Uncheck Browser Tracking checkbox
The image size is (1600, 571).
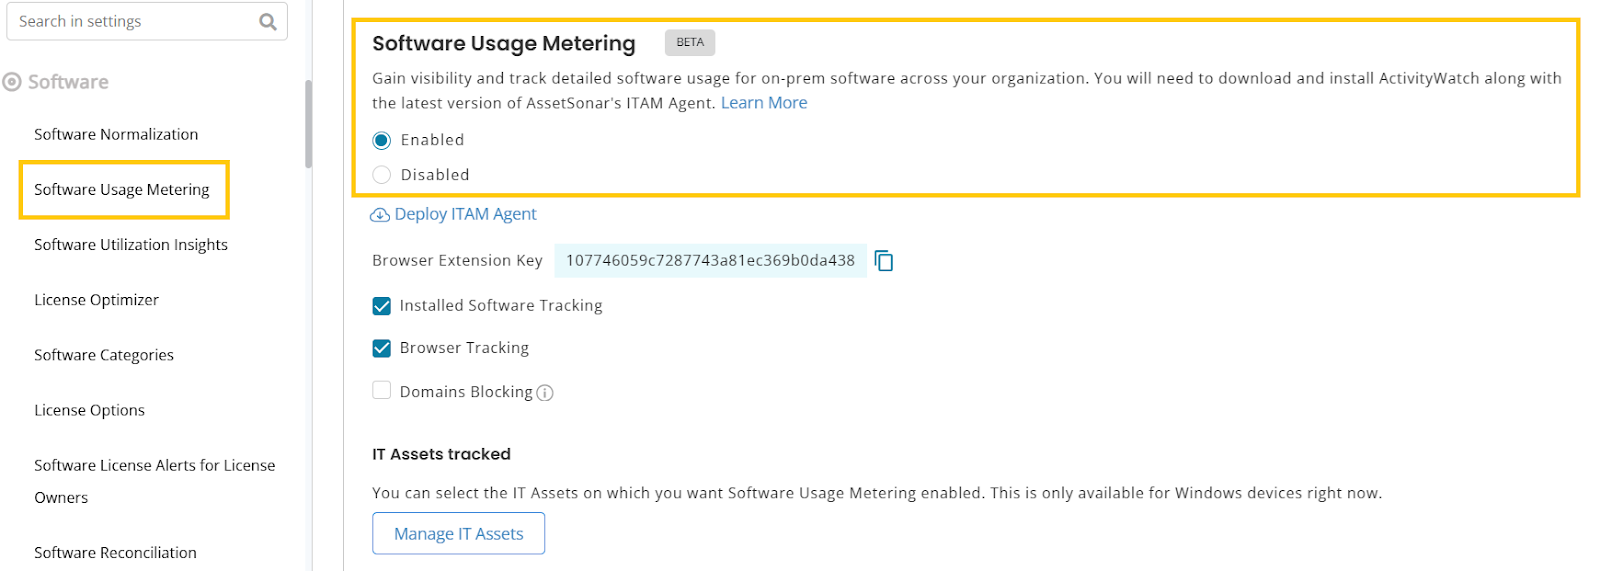(x=382, y=348)
